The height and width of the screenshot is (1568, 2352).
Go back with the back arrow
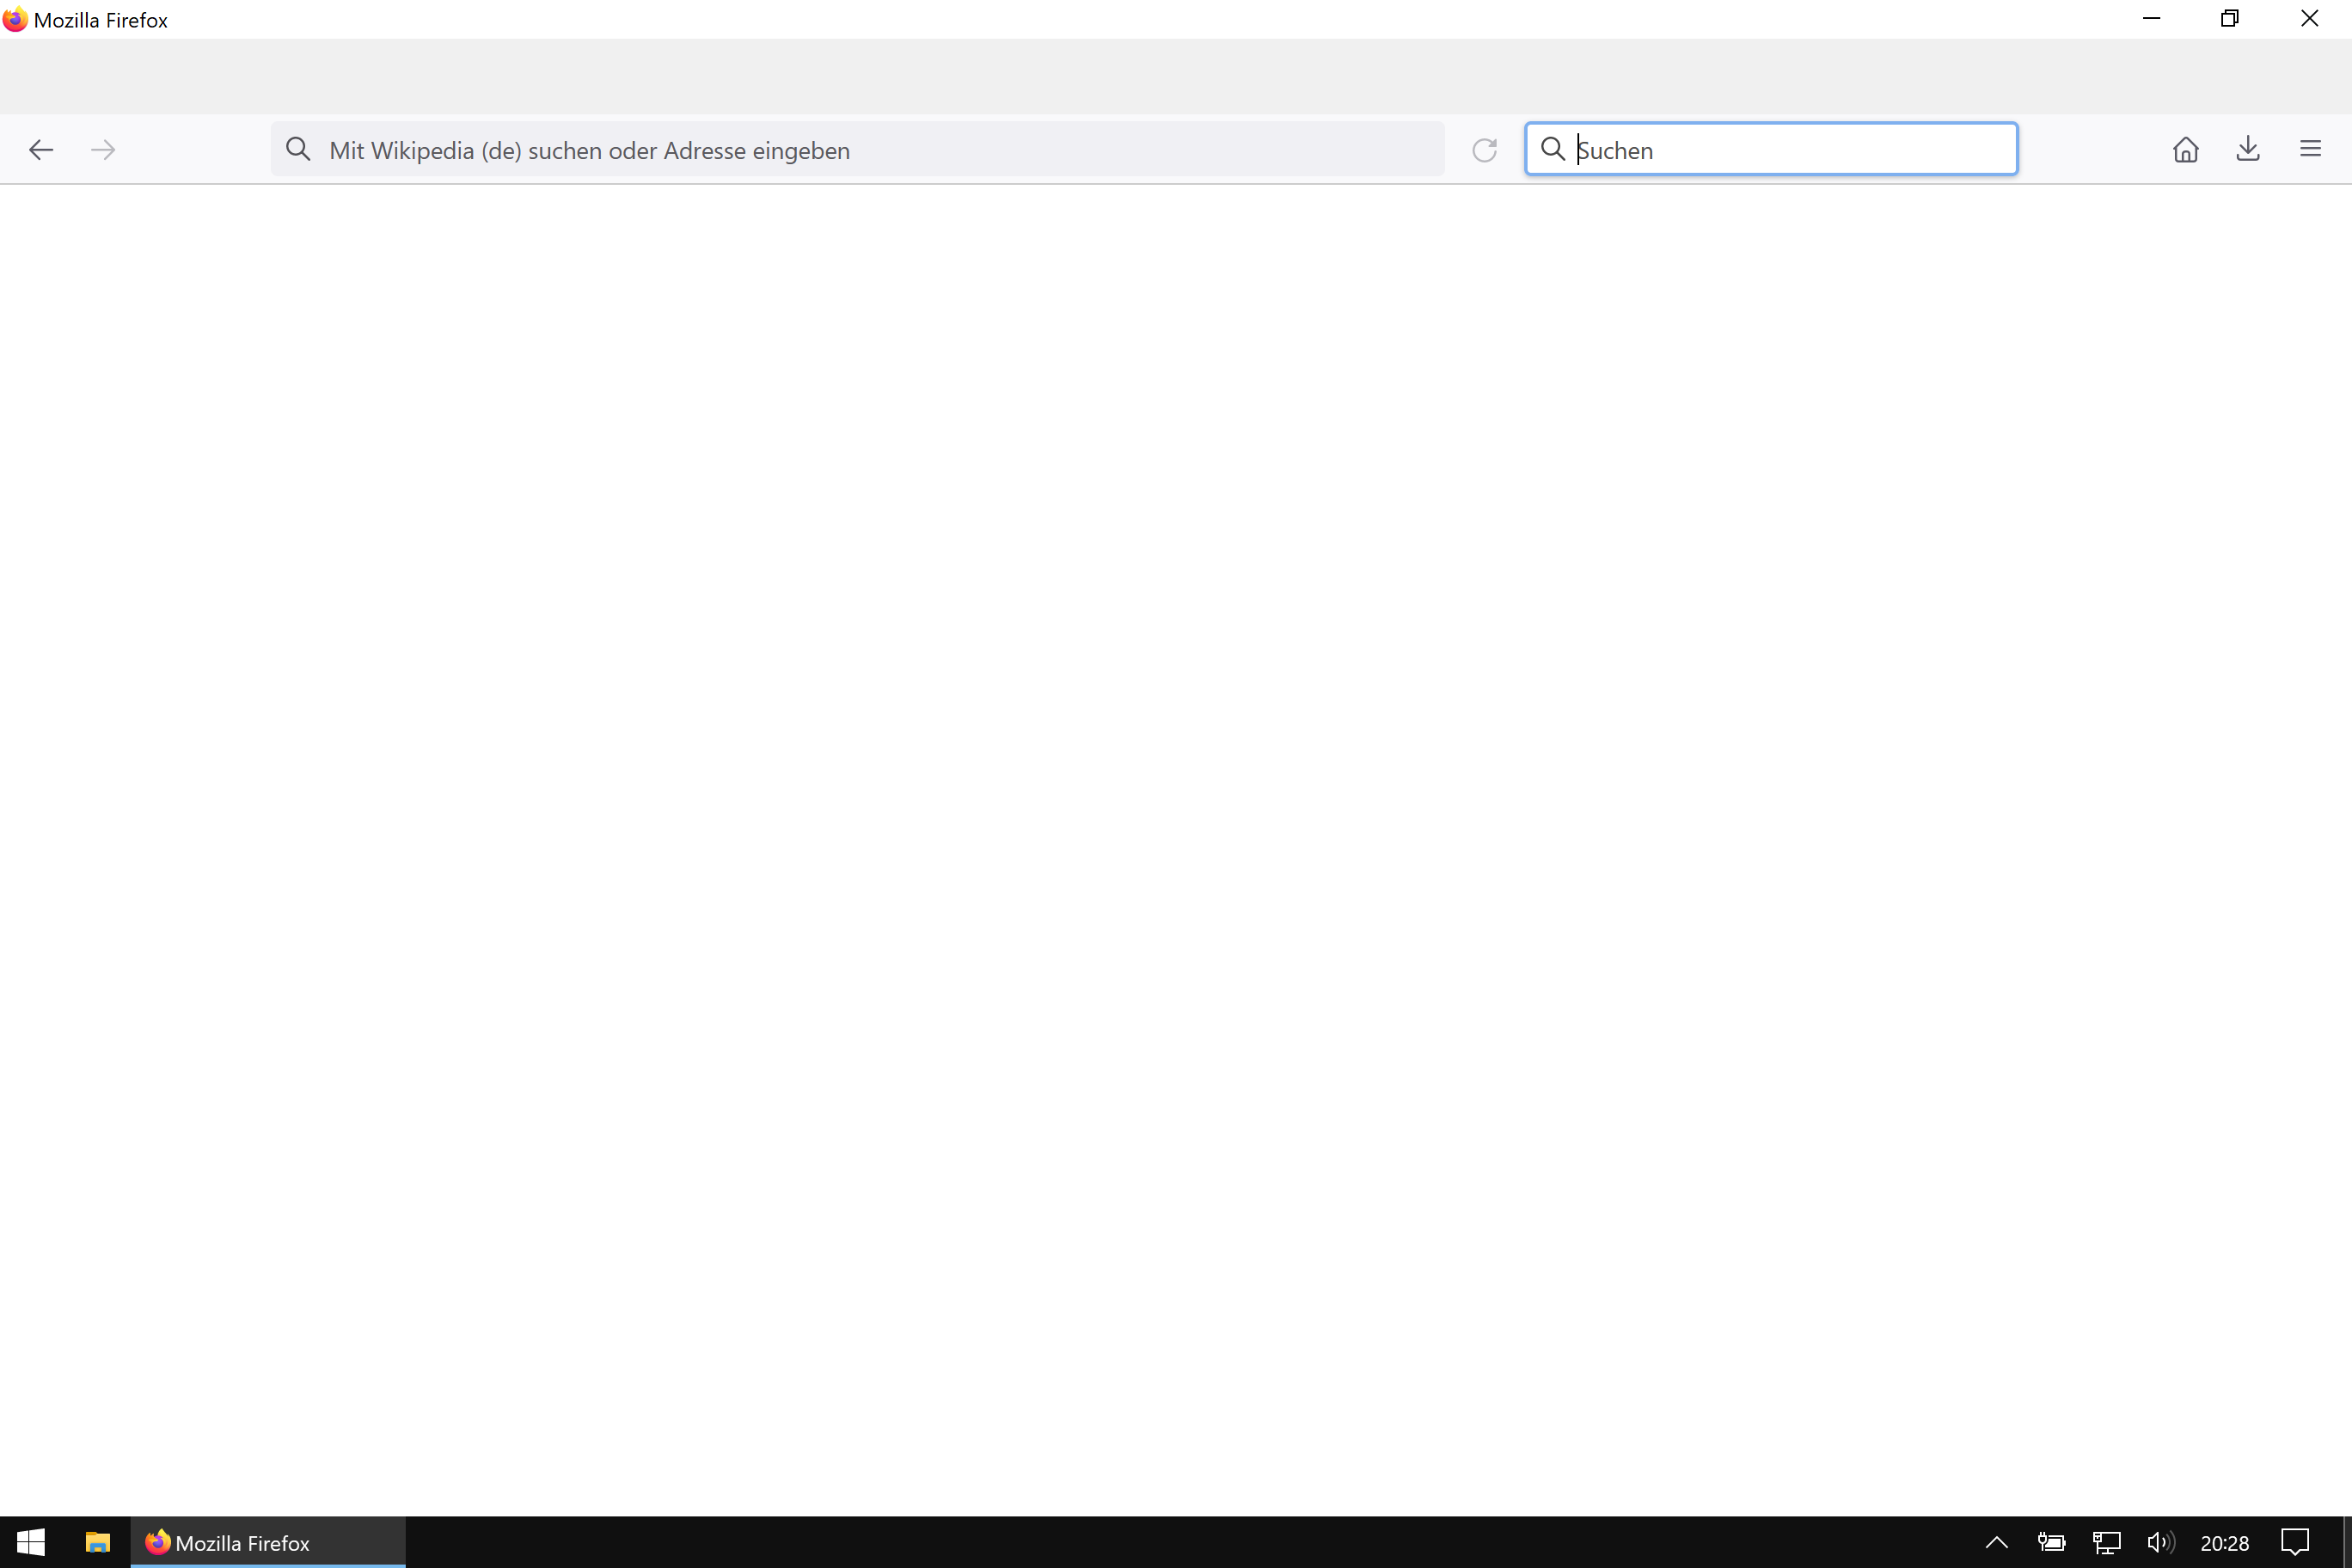[x=41, y=150]
